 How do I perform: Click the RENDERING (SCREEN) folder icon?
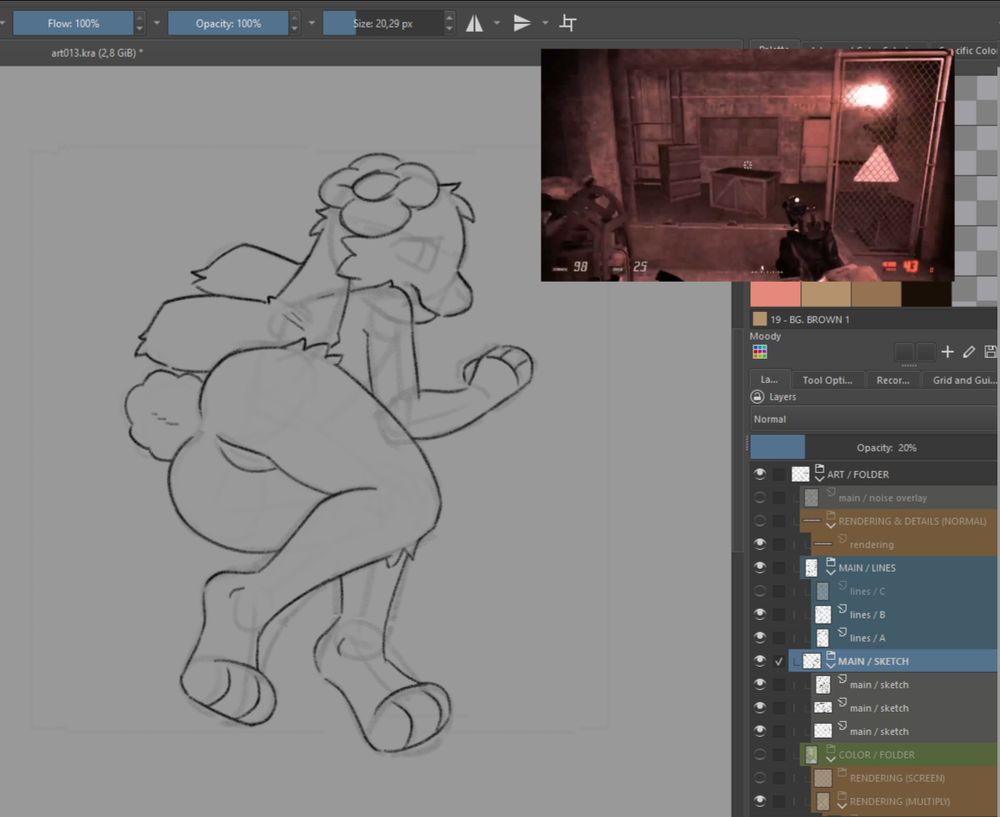click(842, 774)
